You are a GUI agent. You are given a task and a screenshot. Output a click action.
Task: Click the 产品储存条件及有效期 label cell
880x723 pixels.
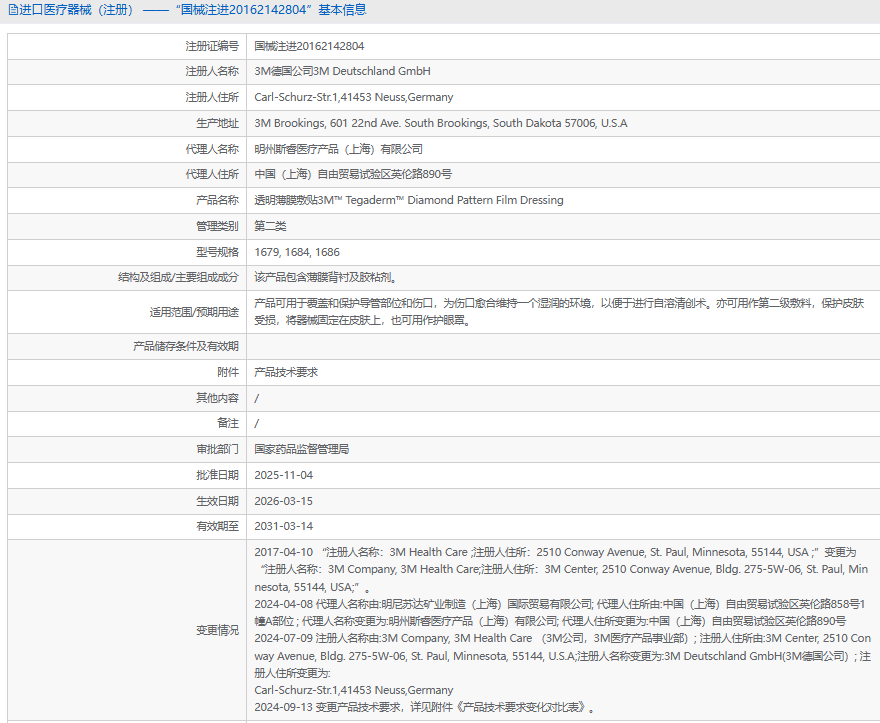coord(127,346)
